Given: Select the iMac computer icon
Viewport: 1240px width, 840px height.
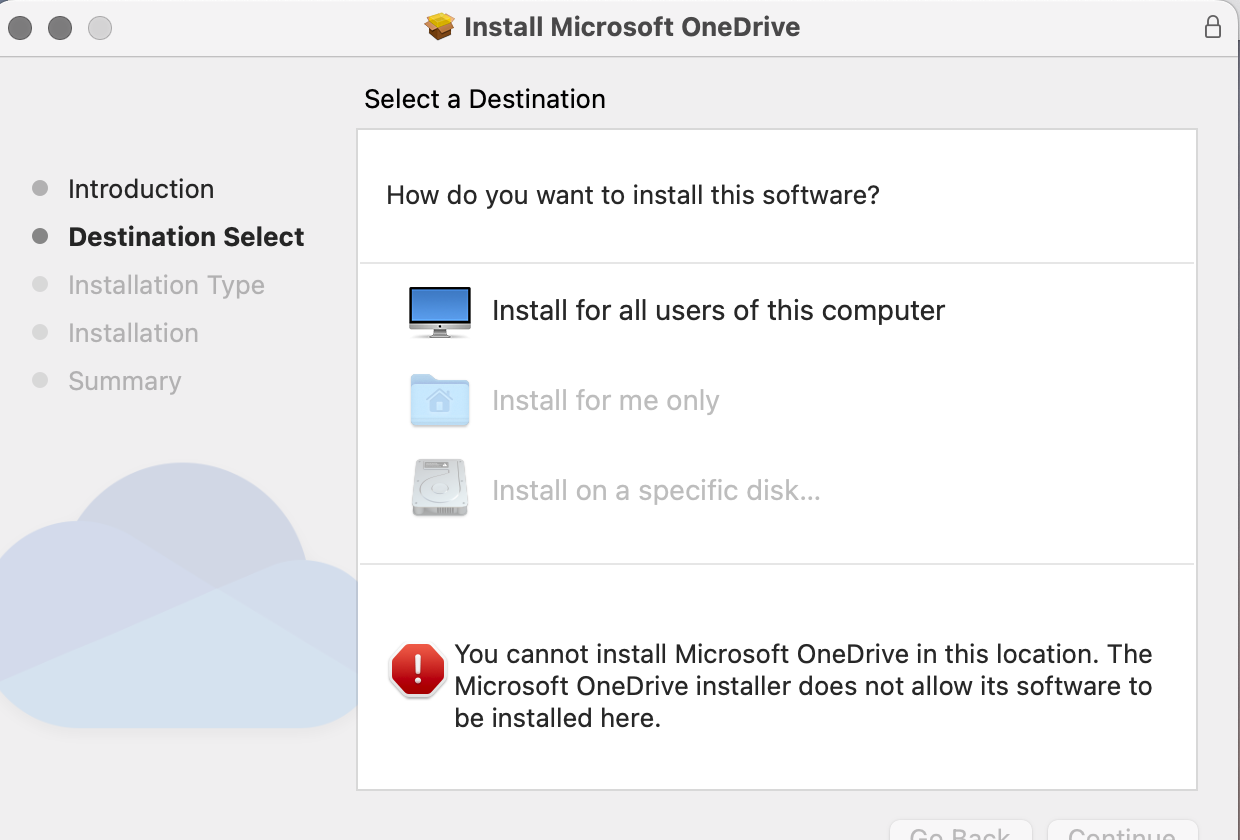Looking at the screenshot, I should point(439,312).
